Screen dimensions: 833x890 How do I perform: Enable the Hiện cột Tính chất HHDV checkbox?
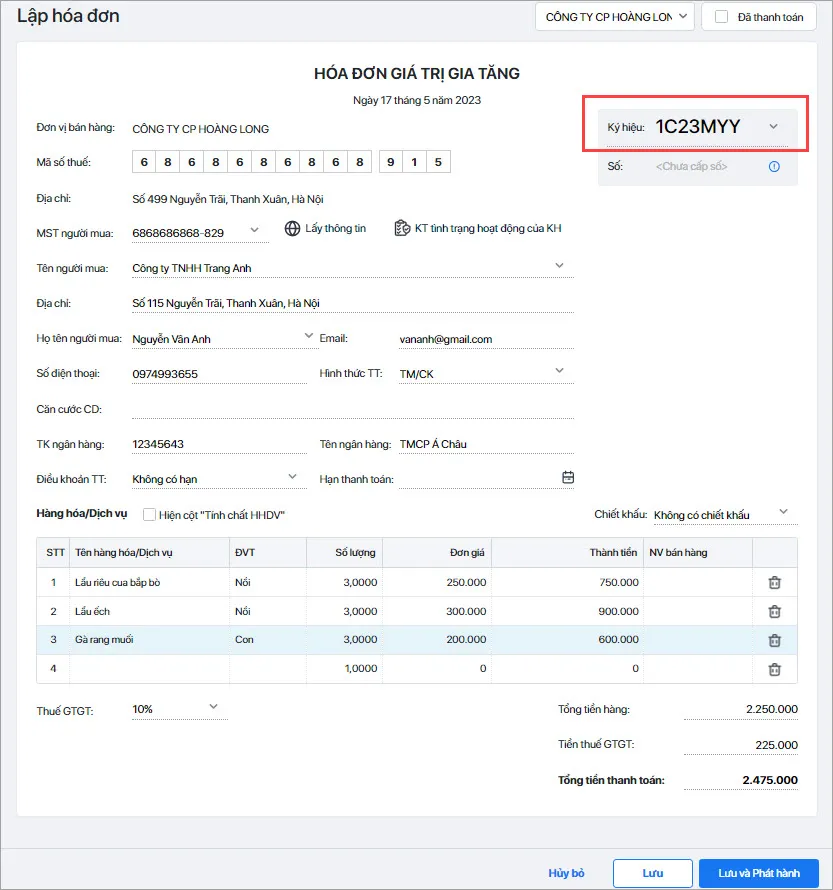pos(149,515)
